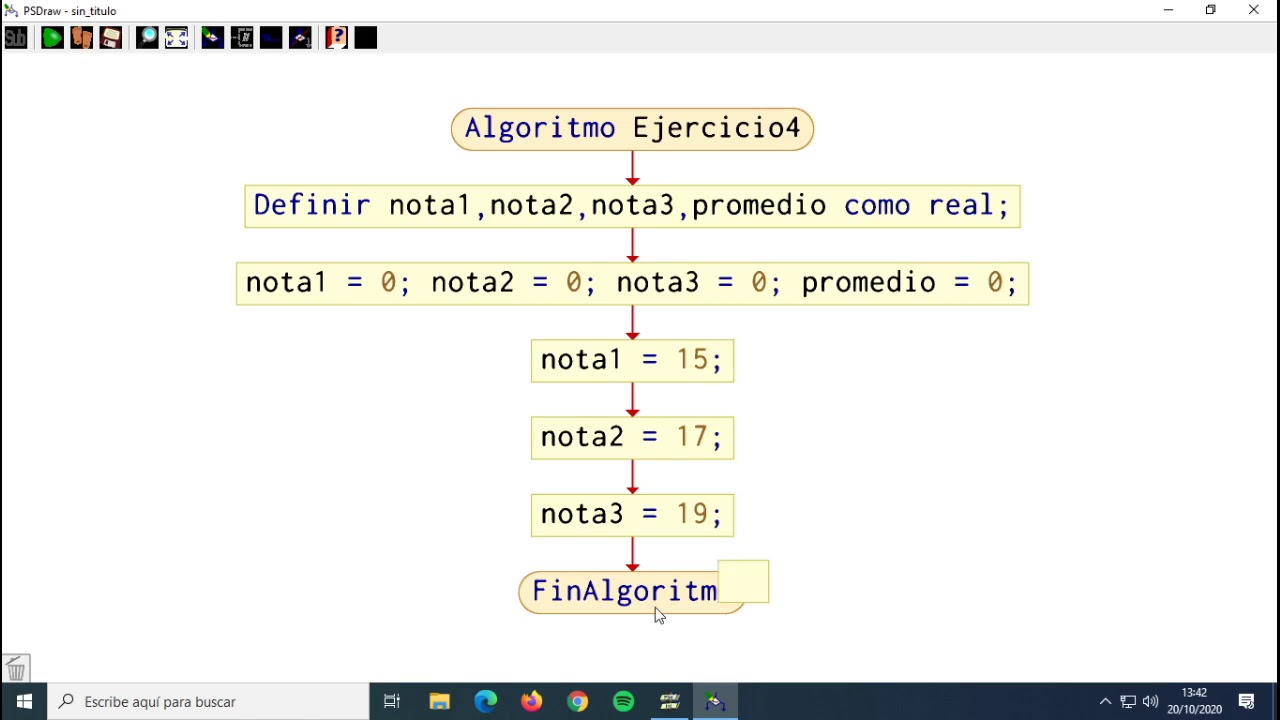Image resolution: width=1280 pixels, height=720 pixels.
Task: Open the clock showing 13:42
Action: 1194,702
